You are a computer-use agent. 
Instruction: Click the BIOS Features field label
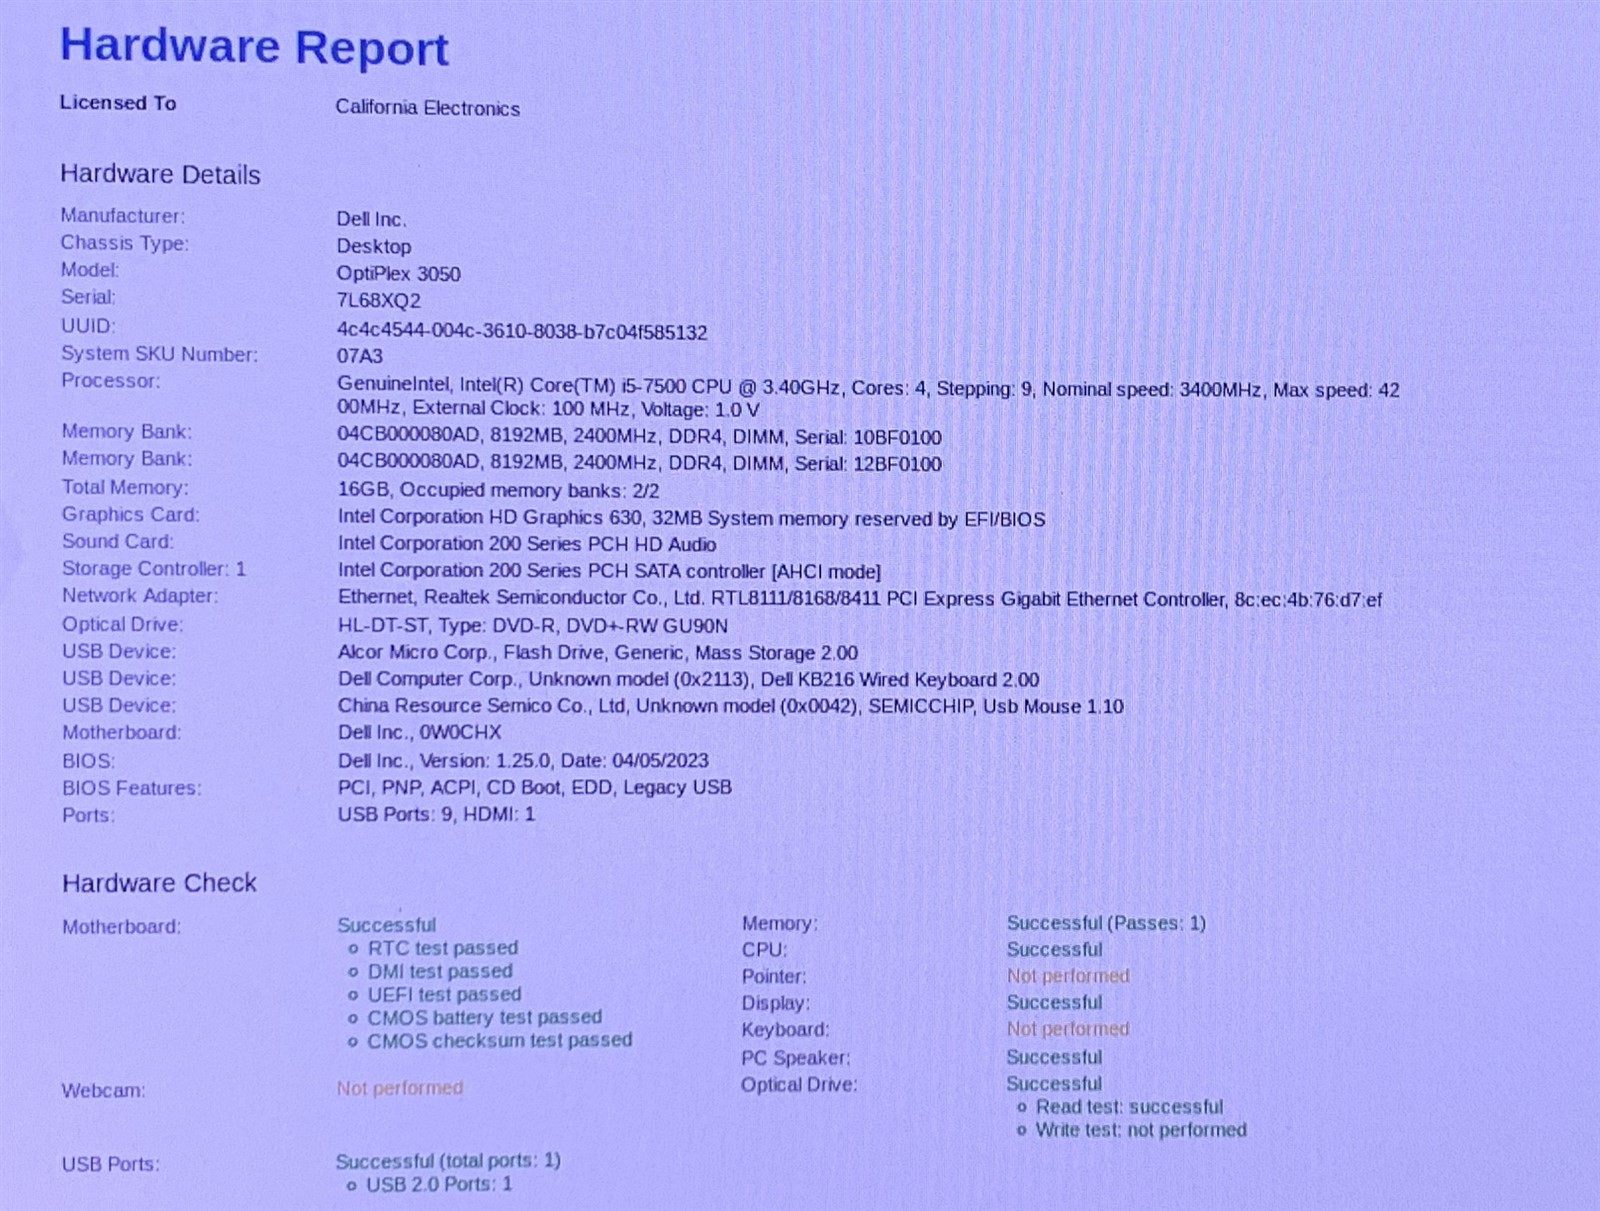(x=132, y=788)
